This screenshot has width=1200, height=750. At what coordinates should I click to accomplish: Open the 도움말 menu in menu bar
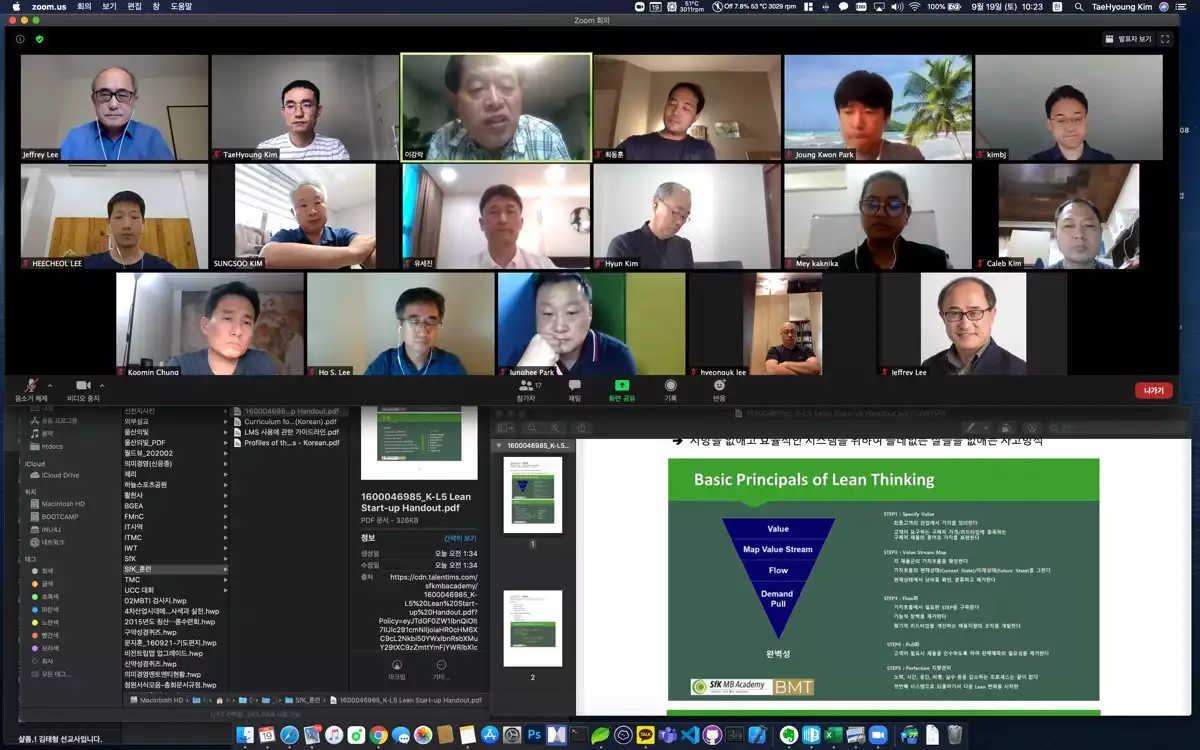pyautogui.click(x=181, y=6)
